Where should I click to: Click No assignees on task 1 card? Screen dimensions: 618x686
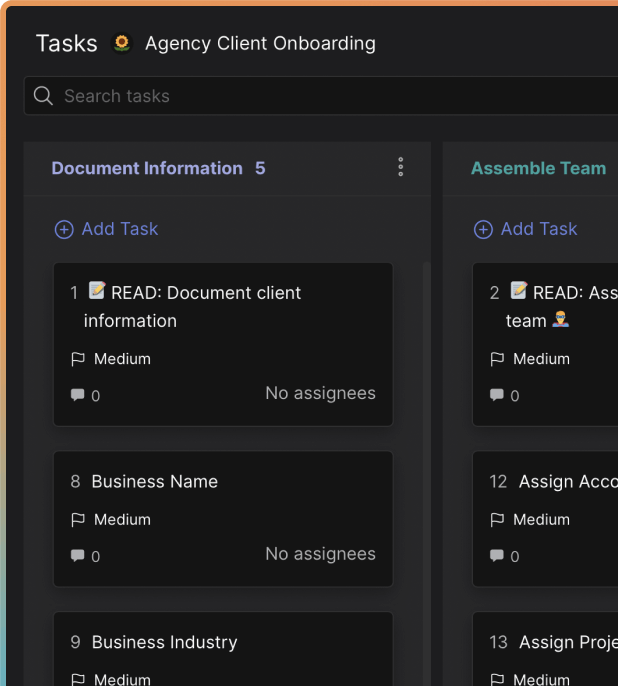click(x=320, y=393)
